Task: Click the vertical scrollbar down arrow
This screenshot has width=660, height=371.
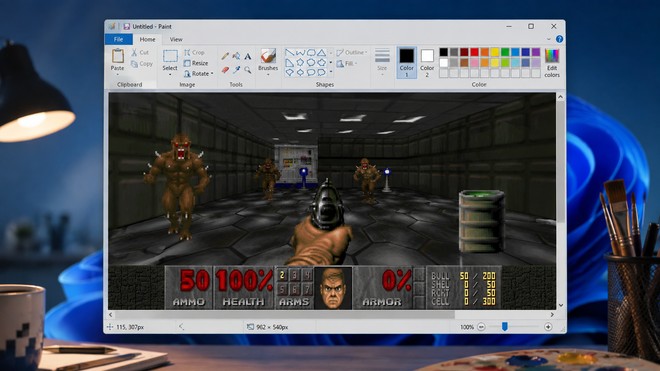Action: [x=561, y=305]
